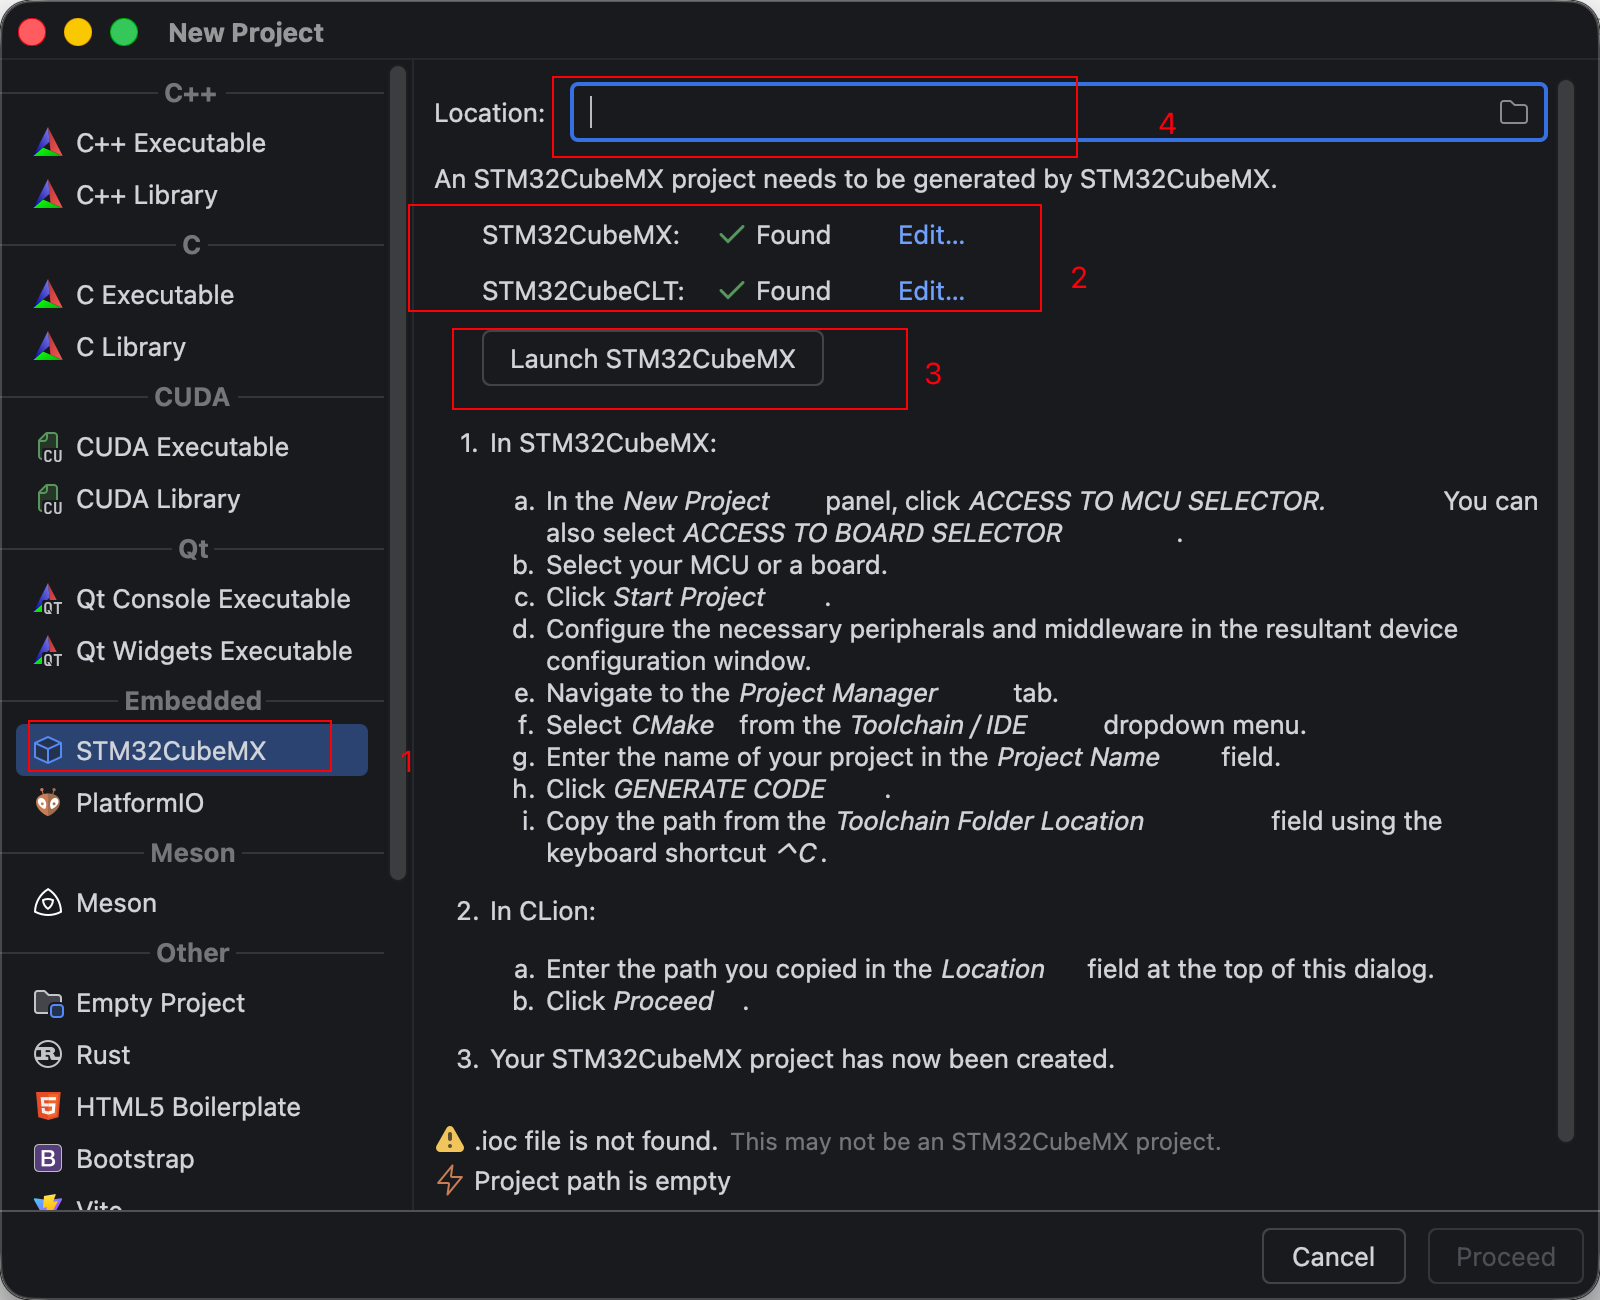
Task: Select CUDA Executable project type
Action: [192, 447]
